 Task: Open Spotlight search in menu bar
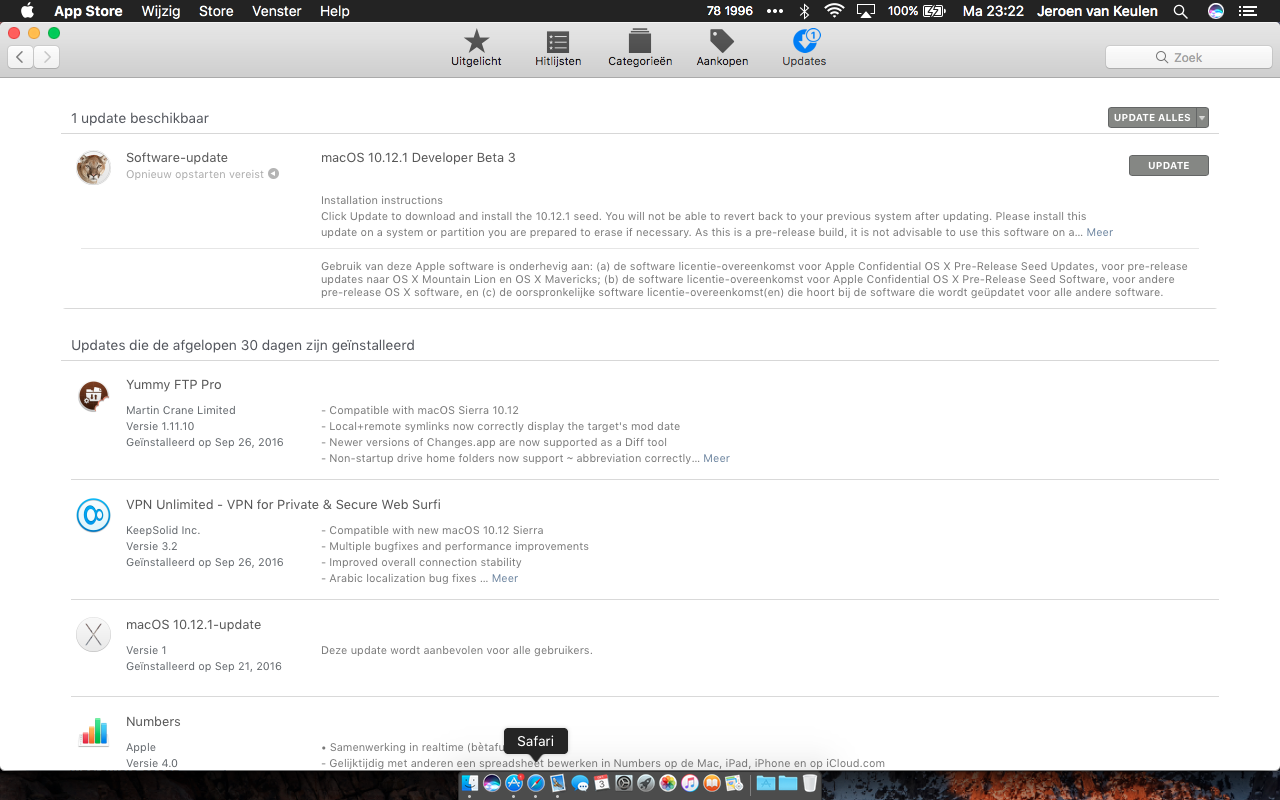[1181, 11]
